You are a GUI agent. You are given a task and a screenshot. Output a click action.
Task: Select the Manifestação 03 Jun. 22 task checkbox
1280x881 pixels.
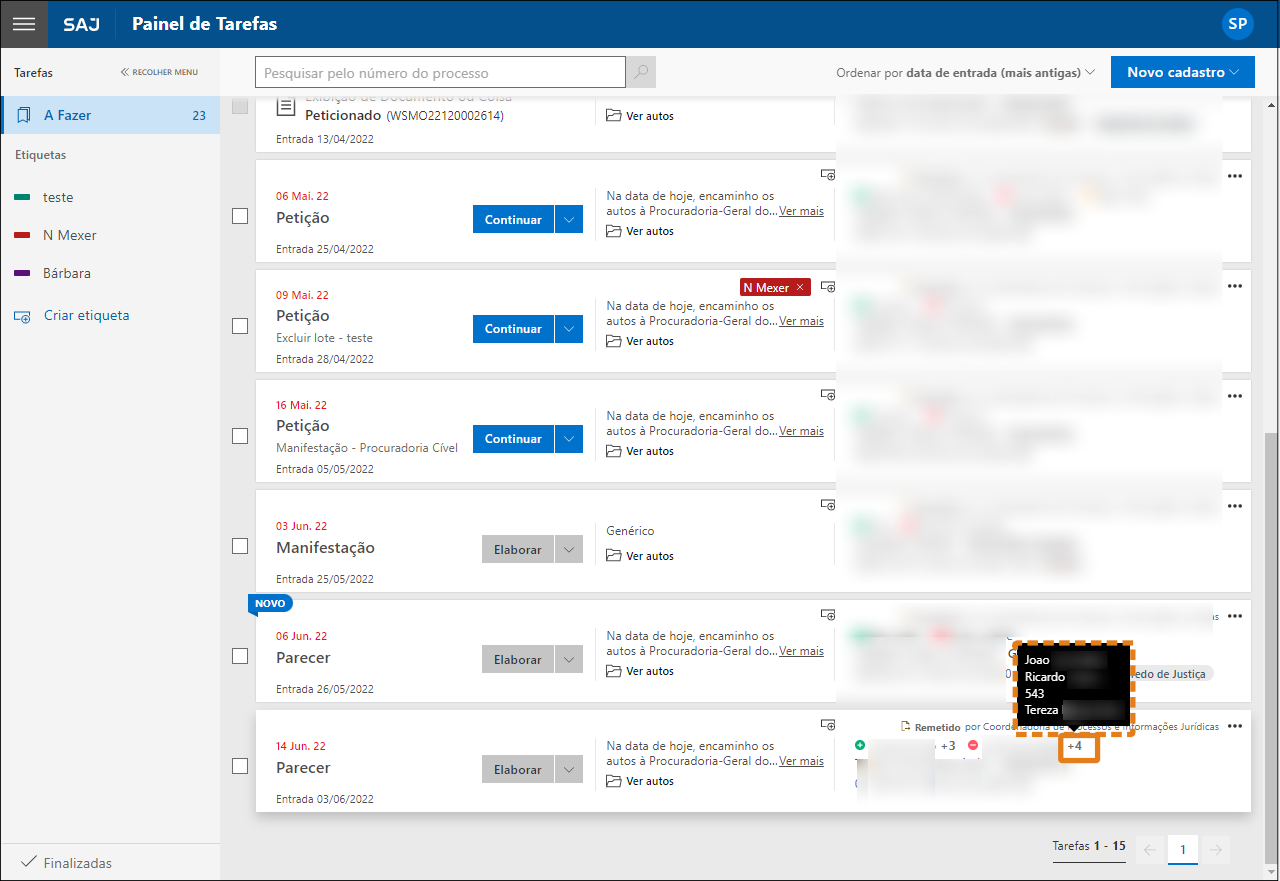pos(240,546)
